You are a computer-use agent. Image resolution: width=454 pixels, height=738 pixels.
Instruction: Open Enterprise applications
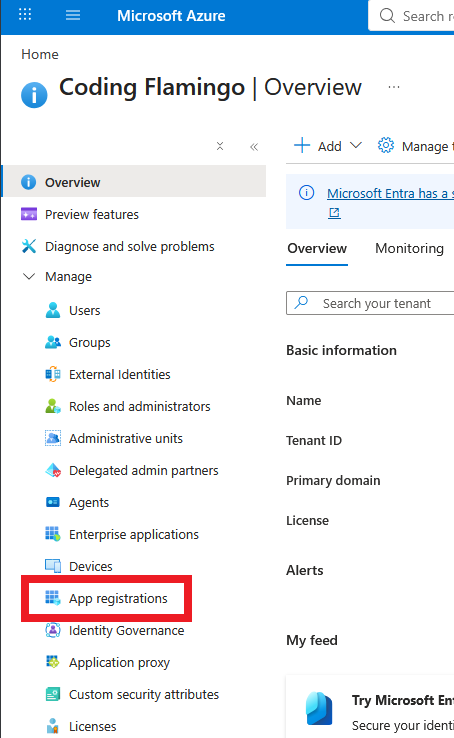(134, 535)
